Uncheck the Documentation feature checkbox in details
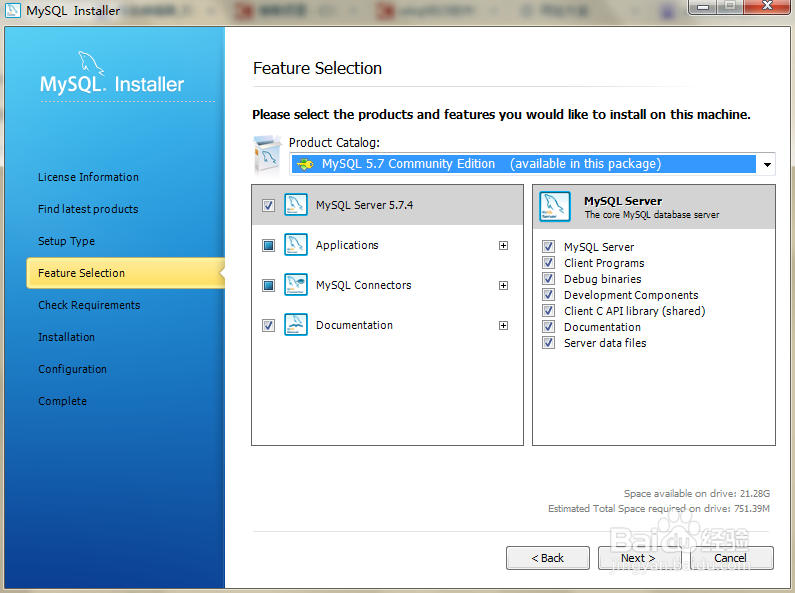This screenshot has width=795, height=593. (x=548, y=326)
